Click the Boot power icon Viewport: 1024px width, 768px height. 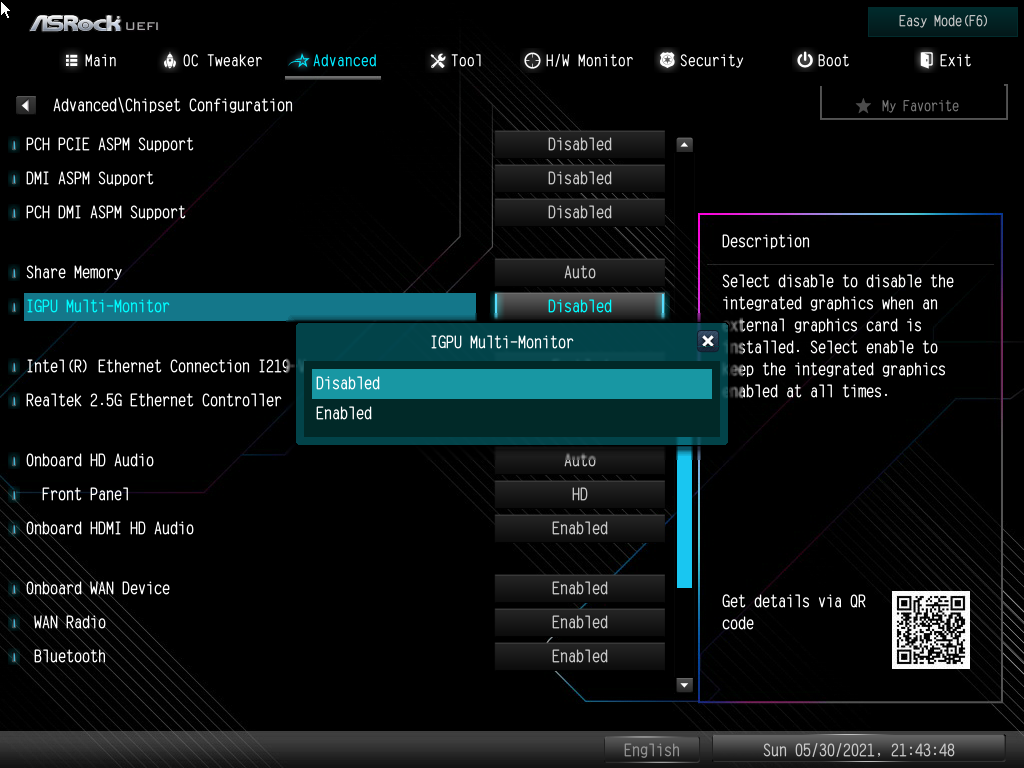coord(805,60)
